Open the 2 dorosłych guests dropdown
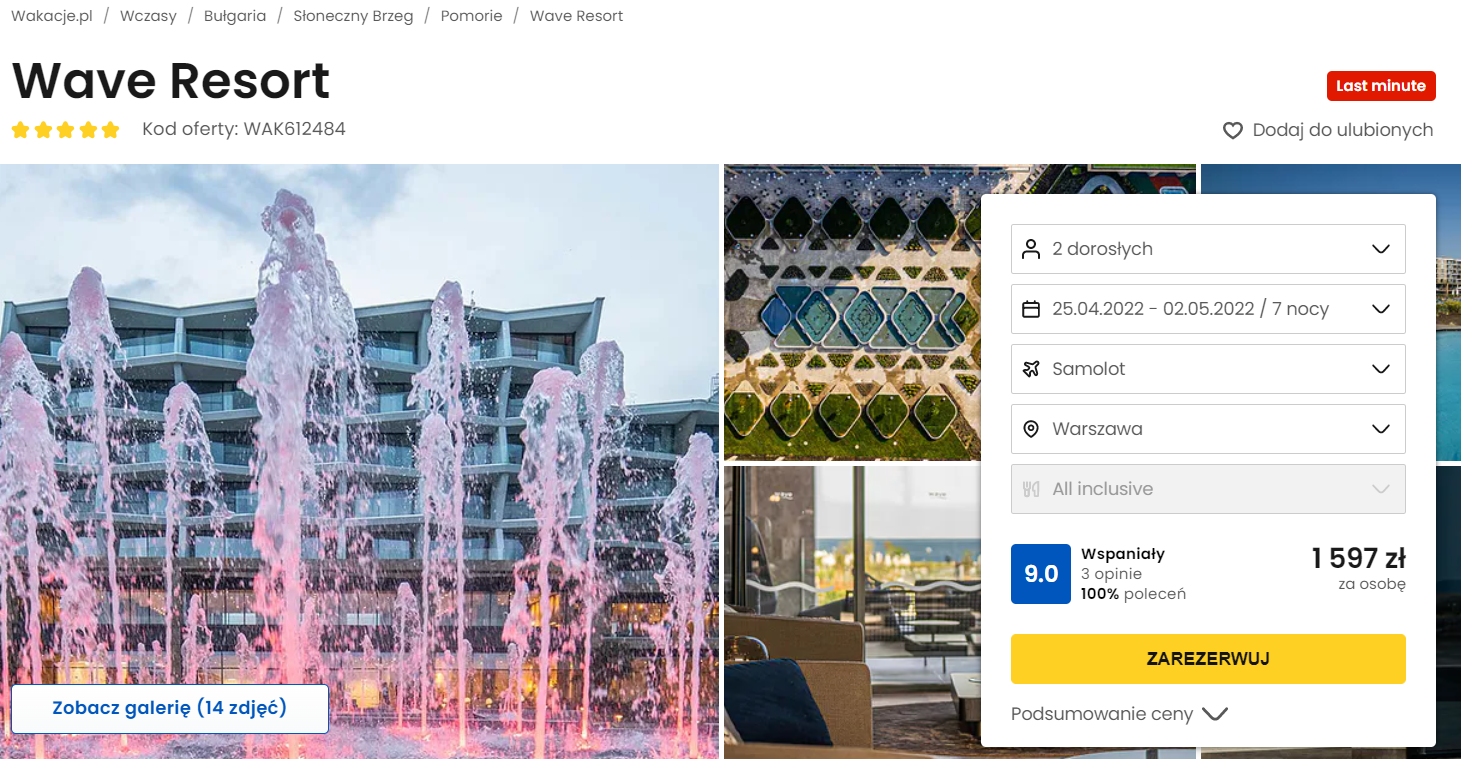Screen dimensions: 1461x759 pyautogui.click(x=1208, y=249)
